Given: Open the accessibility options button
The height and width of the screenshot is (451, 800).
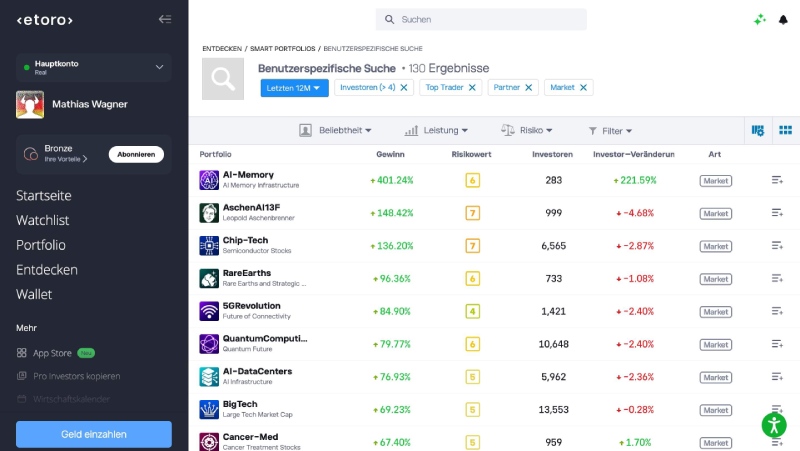Looking at the screenshot, I should [x=774, y=425].
